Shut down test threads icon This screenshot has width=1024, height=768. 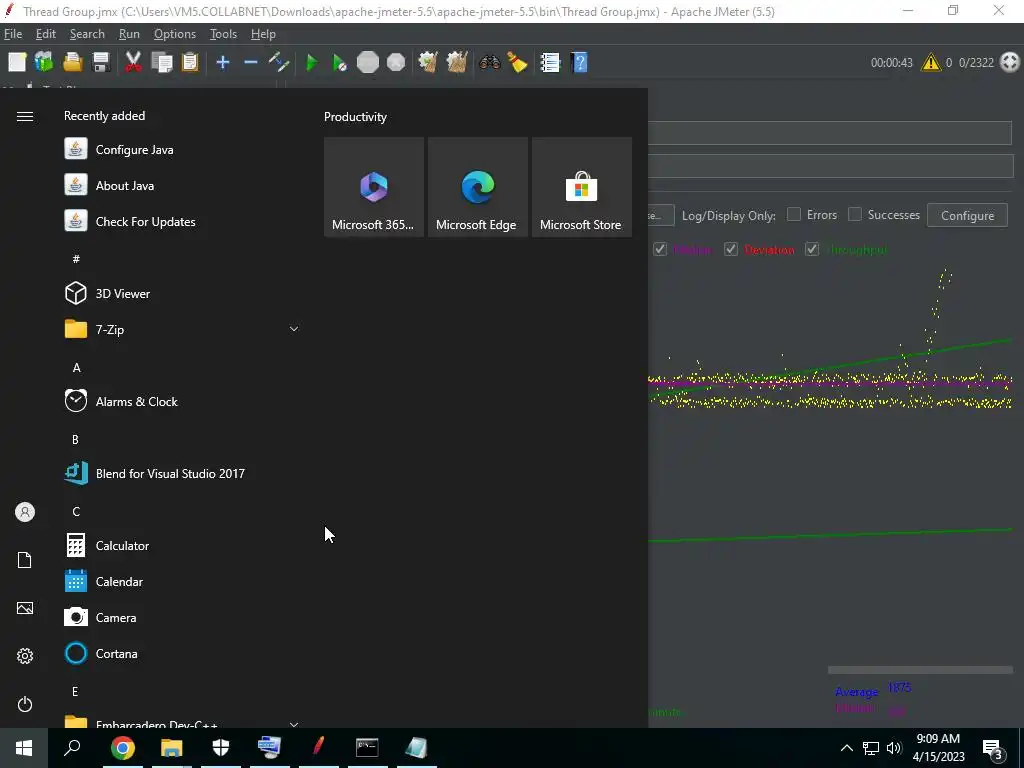pos(396,63)
